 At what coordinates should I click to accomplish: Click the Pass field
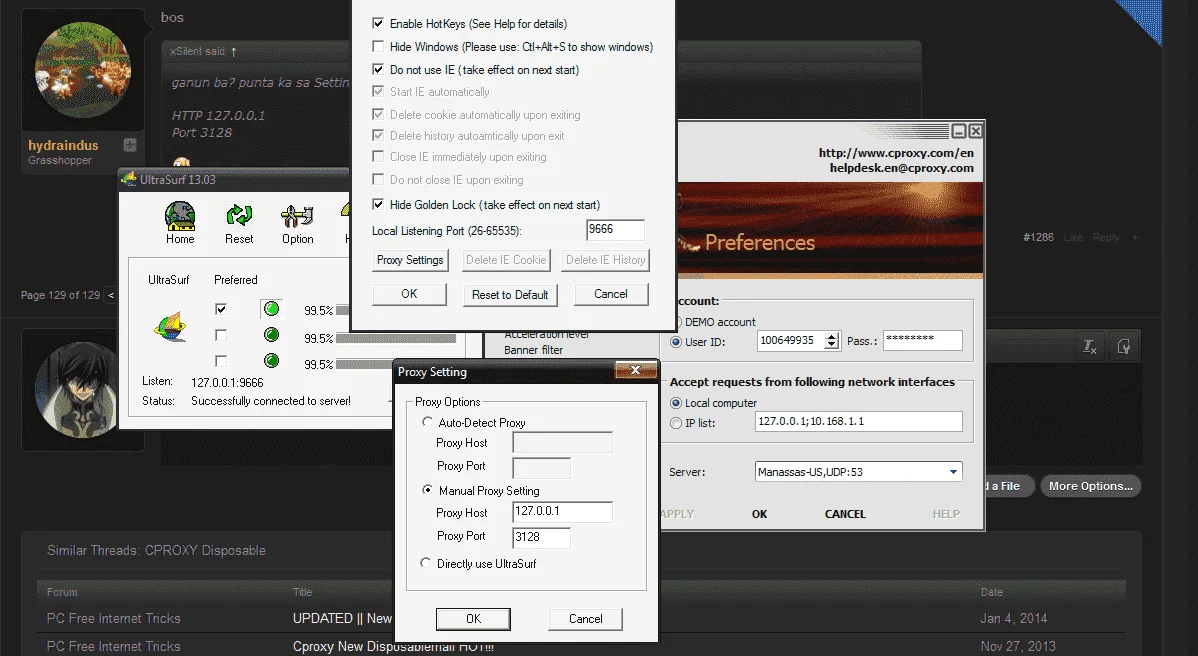click(922, 341)
